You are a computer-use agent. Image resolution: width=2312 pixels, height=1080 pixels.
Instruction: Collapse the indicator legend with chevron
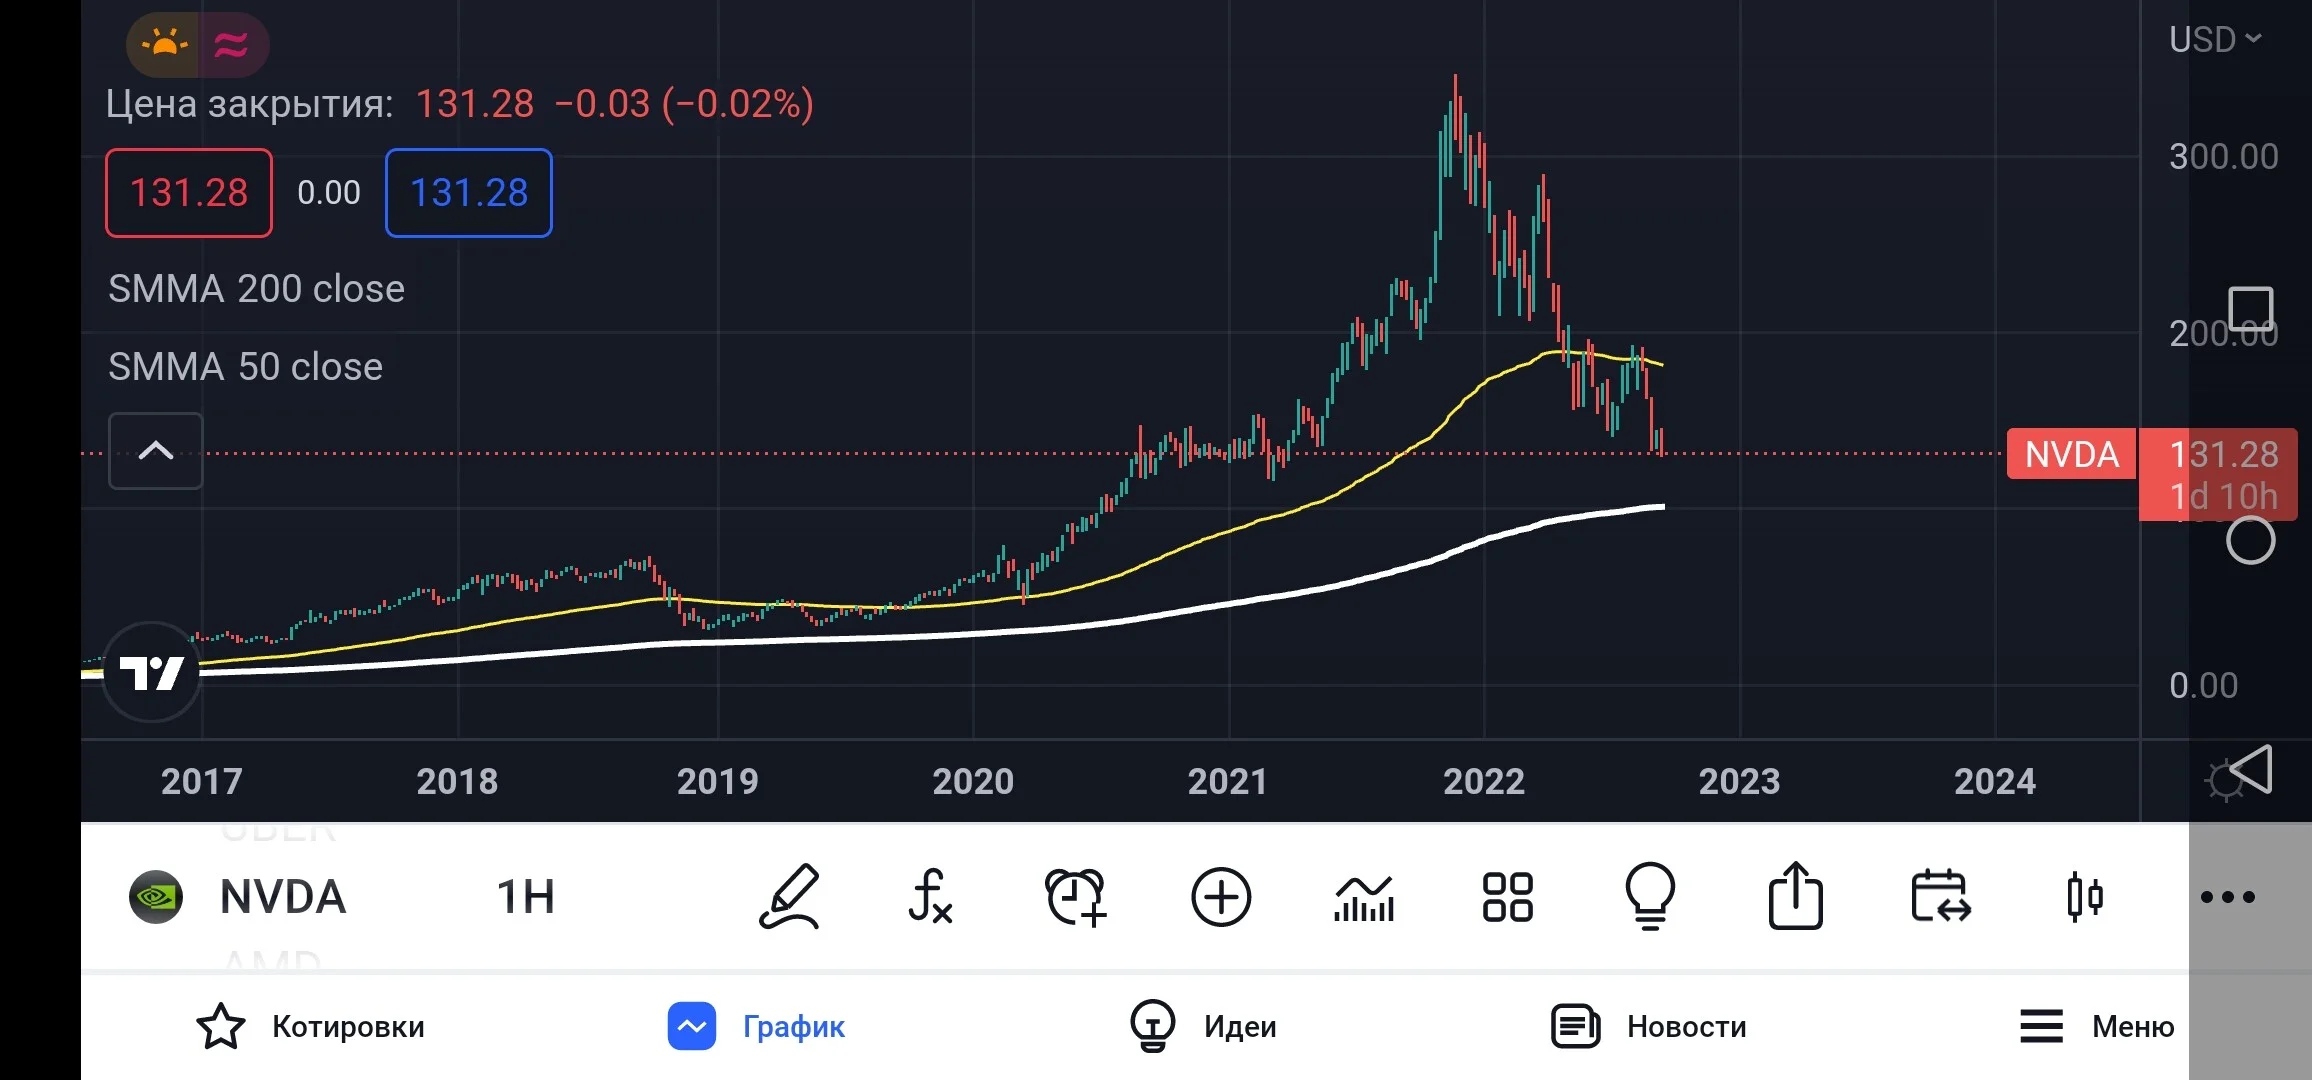click(x=155, y=450)
